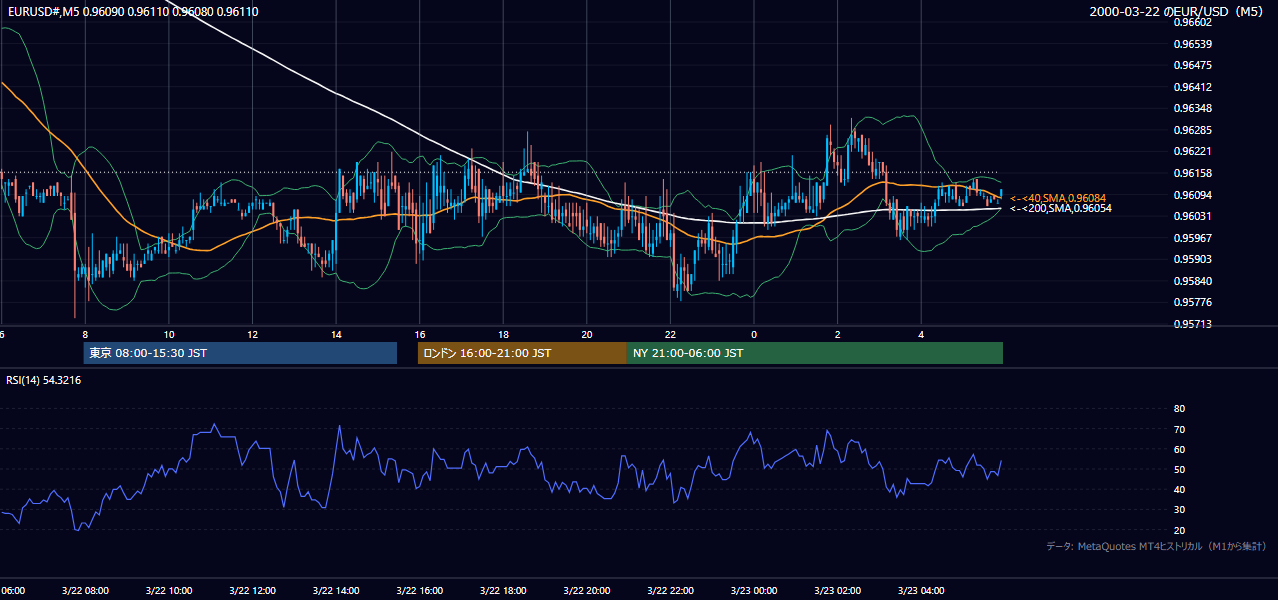Click the 0.96094 price axis label
This screenshot has width=1278, height=600.
pos(1192,195)
